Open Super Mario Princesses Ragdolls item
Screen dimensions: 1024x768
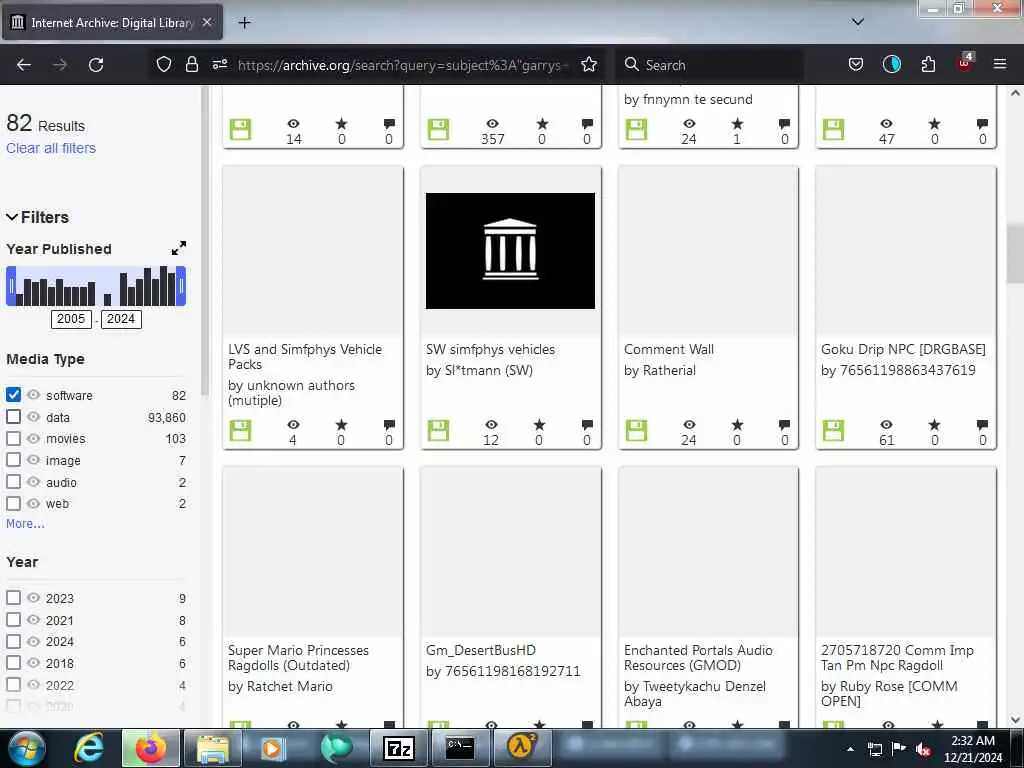(x=298, y=658)
